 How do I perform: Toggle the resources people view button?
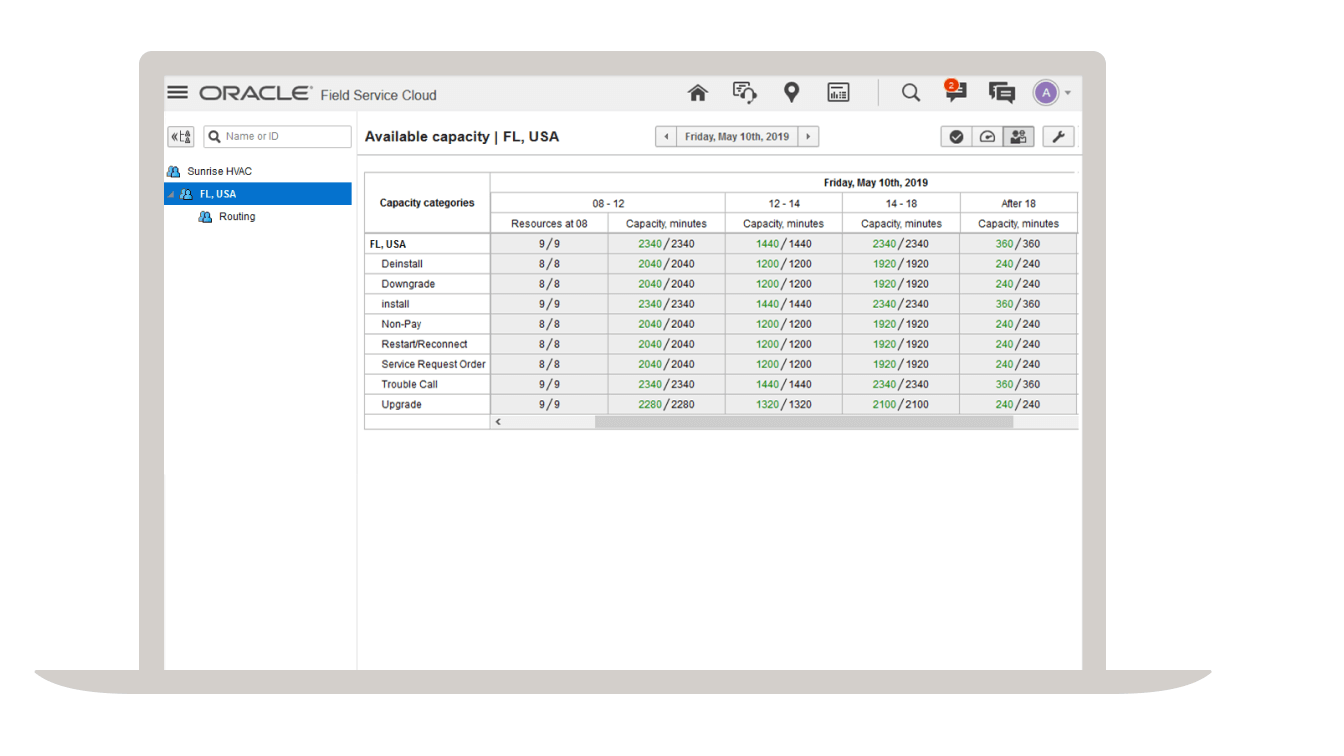pyautogui.click(x=1018, y=136)
